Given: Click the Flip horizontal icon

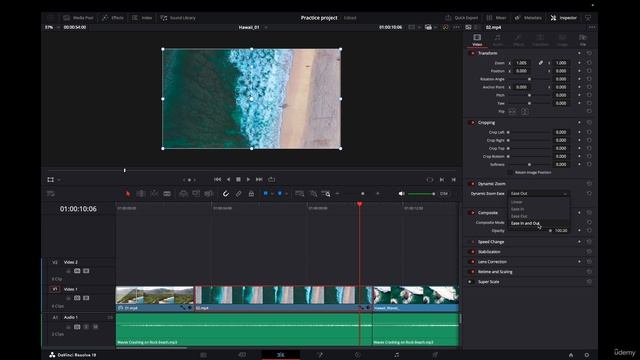Looking at the screenshot, I should [512, 111].
